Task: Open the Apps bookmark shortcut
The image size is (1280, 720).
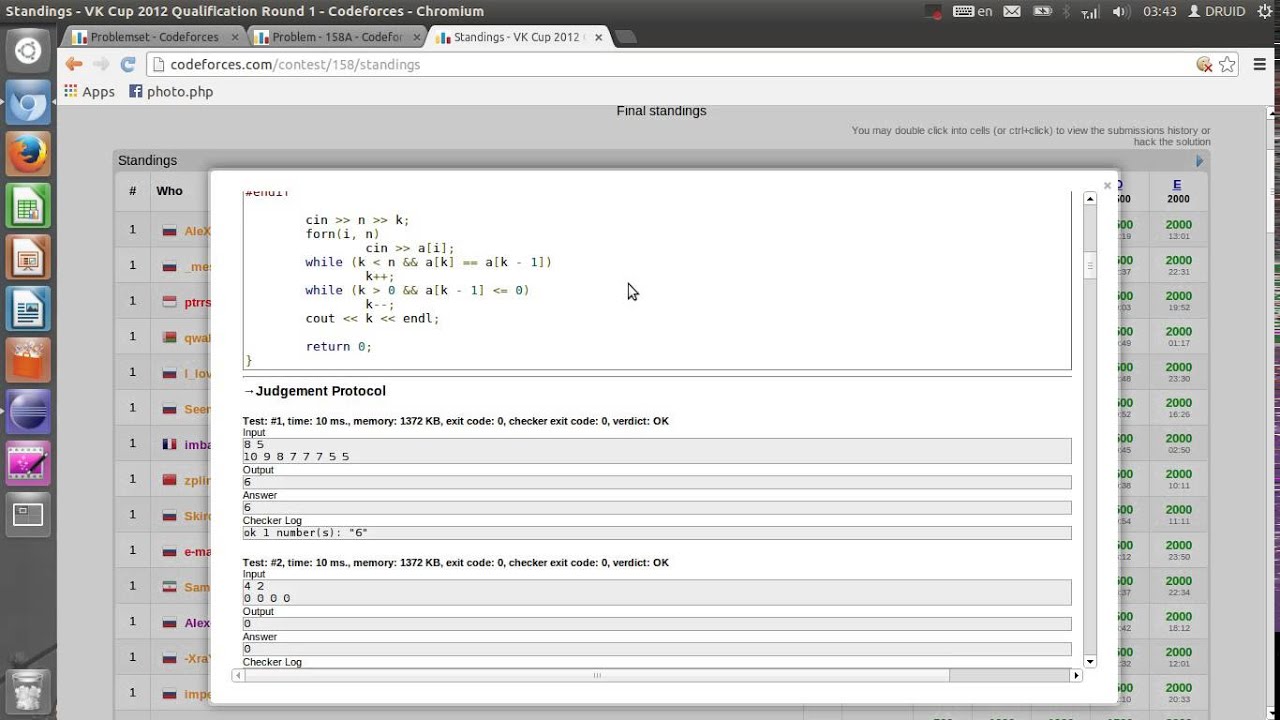Action: coord(89,91)
